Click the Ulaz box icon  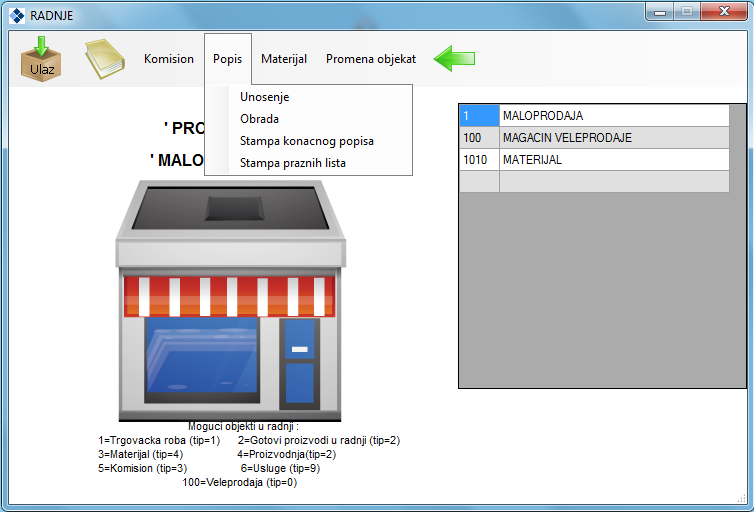41,59
